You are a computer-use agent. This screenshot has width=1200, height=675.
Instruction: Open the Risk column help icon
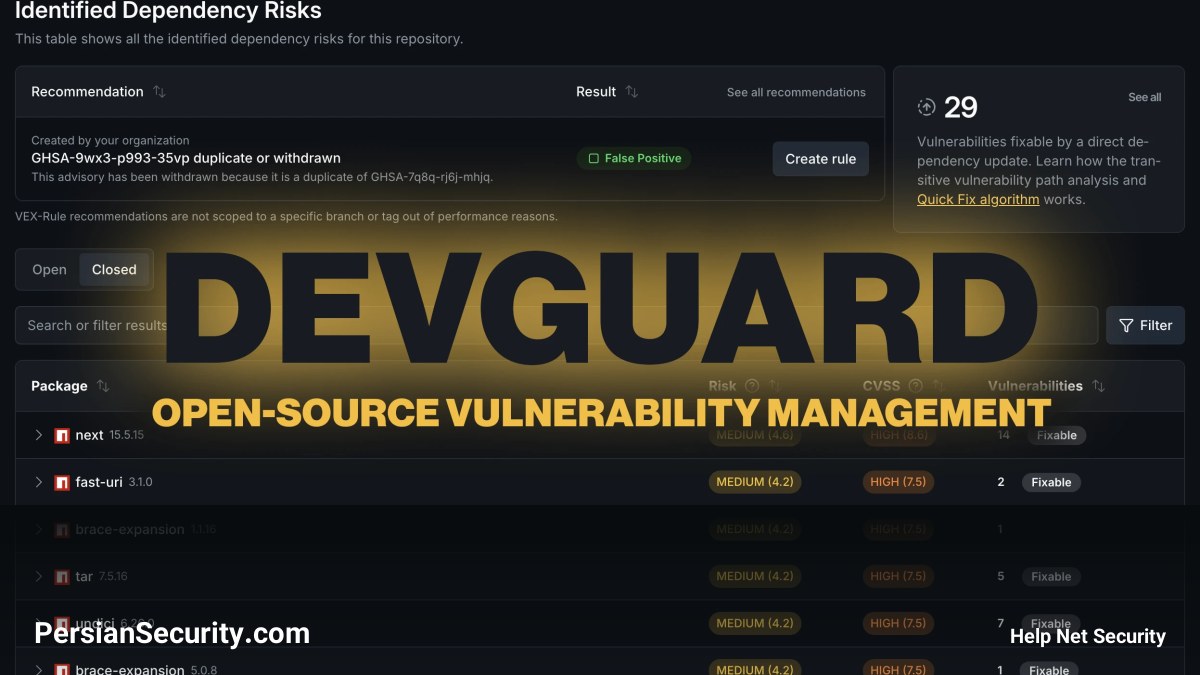coord(751,386)
